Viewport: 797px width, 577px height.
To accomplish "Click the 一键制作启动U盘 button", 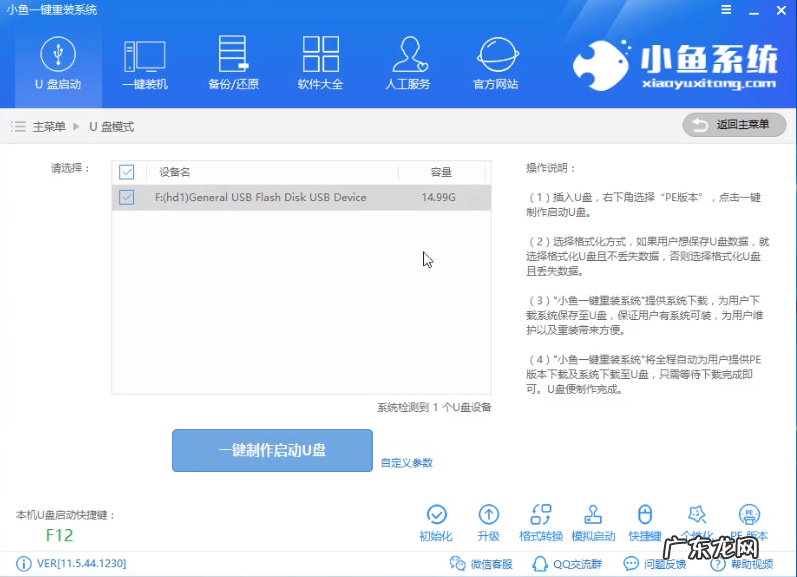I will pos(272,450).
